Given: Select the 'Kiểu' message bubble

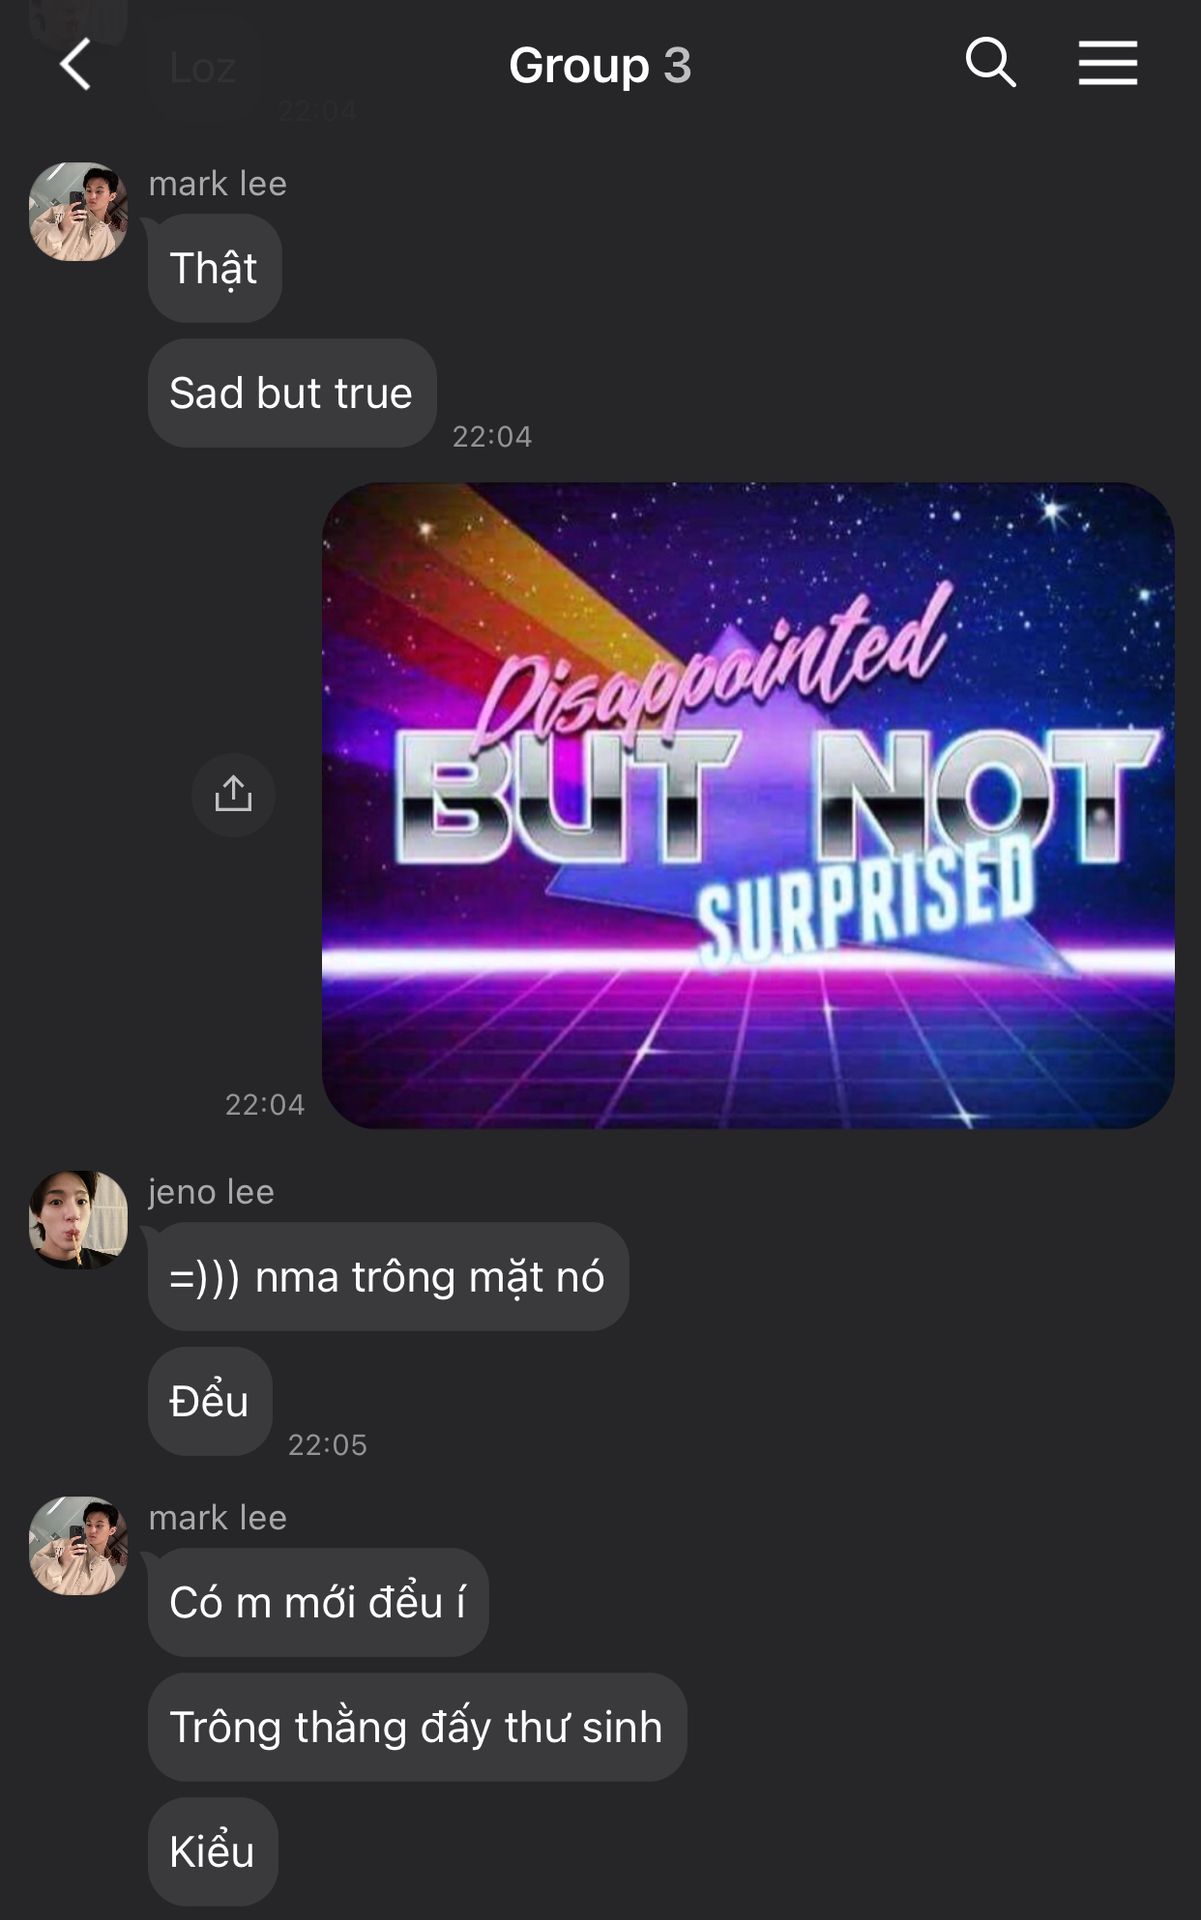Looking at the screenshot, I should click(x=213, y=1851).
